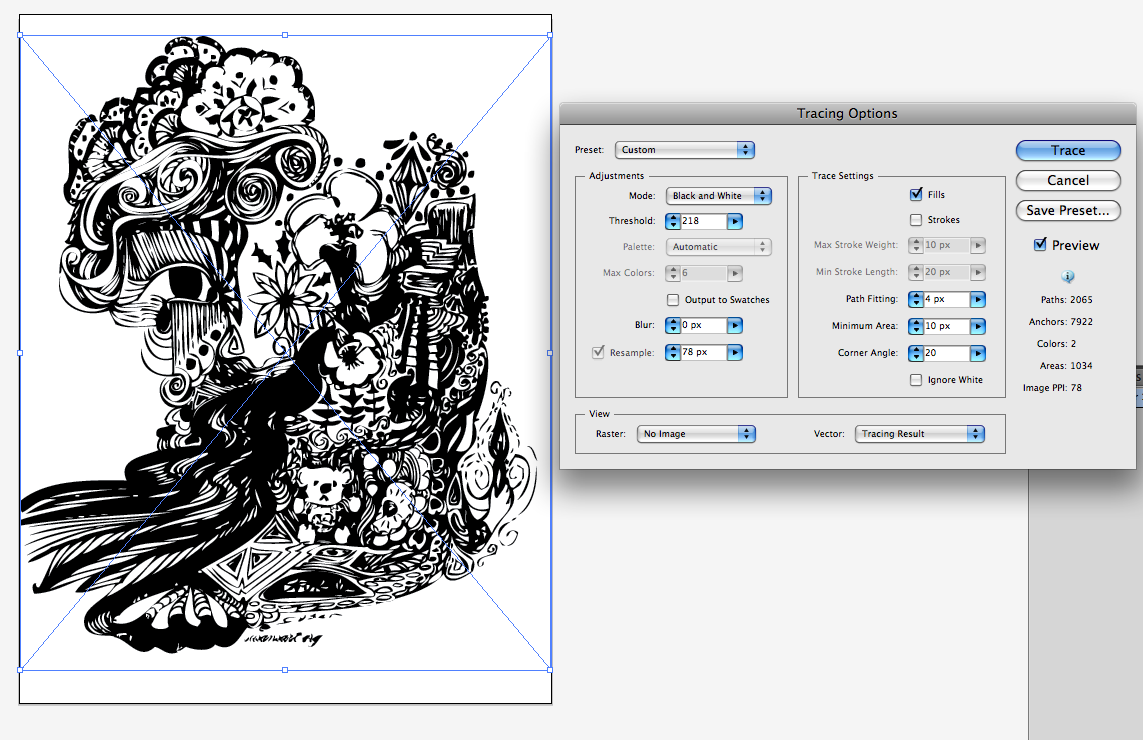Check the Ignore White option
Image resolution: width=1143 pixels, height=740 pixels.
click(x=915, y=380)
